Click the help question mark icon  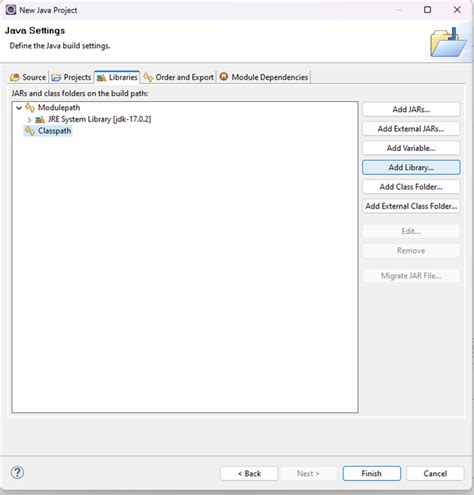pos(17,472)
